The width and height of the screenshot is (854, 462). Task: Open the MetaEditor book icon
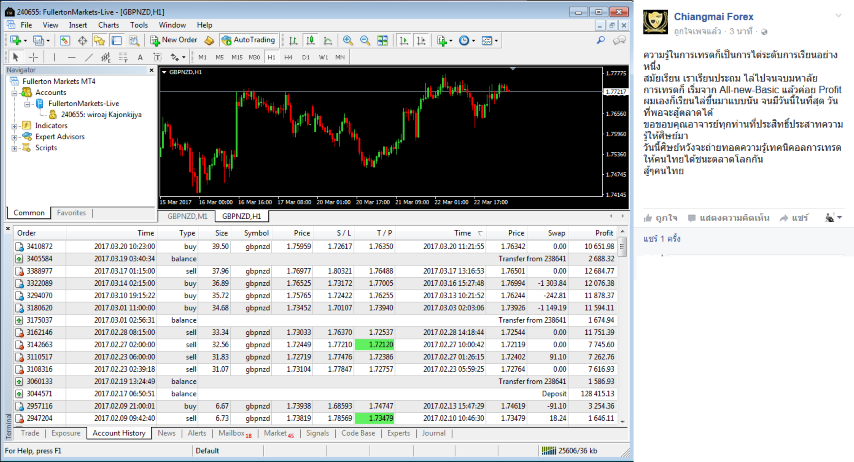(209, 40)
